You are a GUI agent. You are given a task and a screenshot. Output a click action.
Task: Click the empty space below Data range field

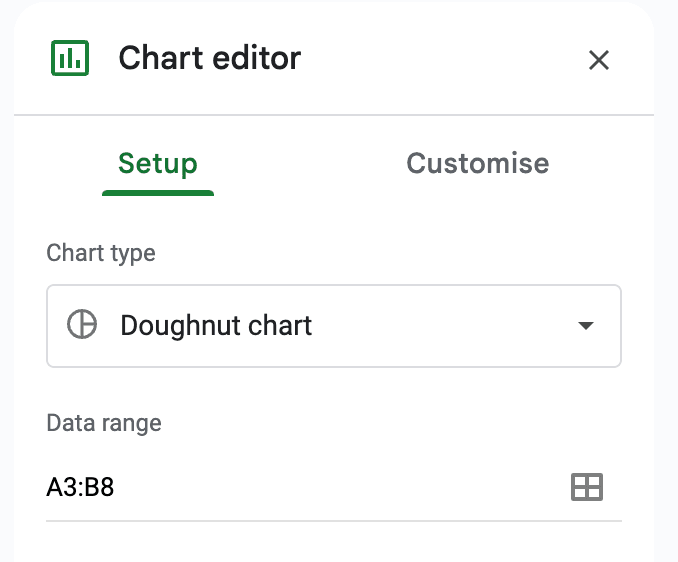coord(334,543)
